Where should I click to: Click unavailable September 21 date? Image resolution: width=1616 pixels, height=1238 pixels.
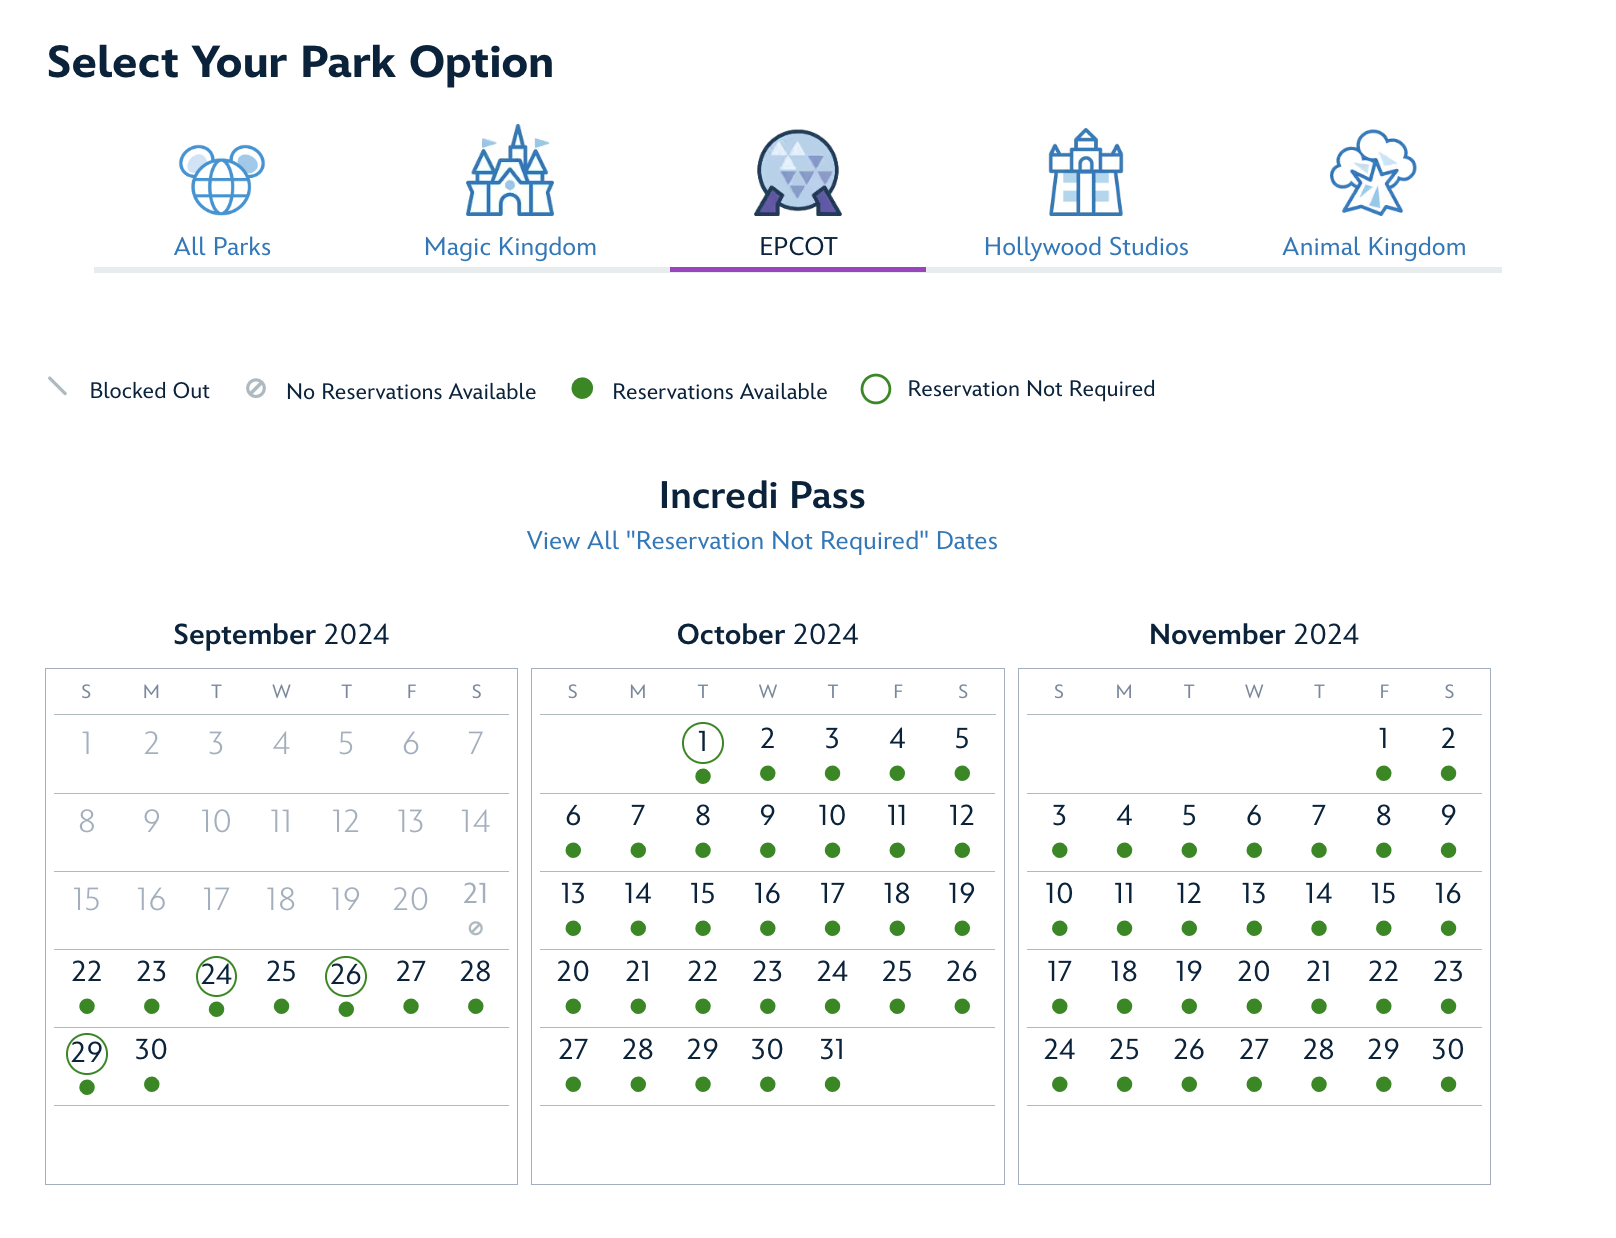476,895
